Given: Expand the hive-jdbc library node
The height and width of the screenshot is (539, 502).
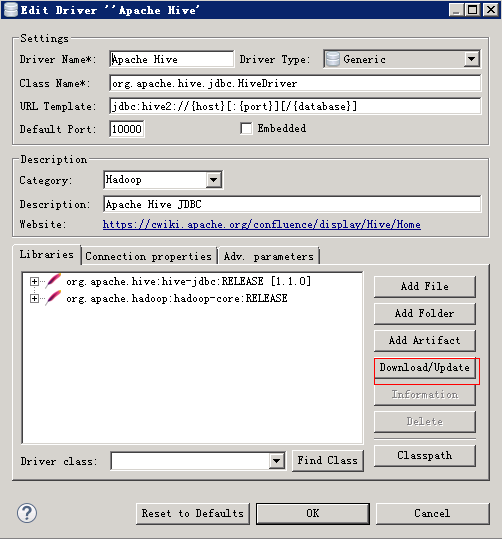Looking at the screenshot, I should 34,282.
